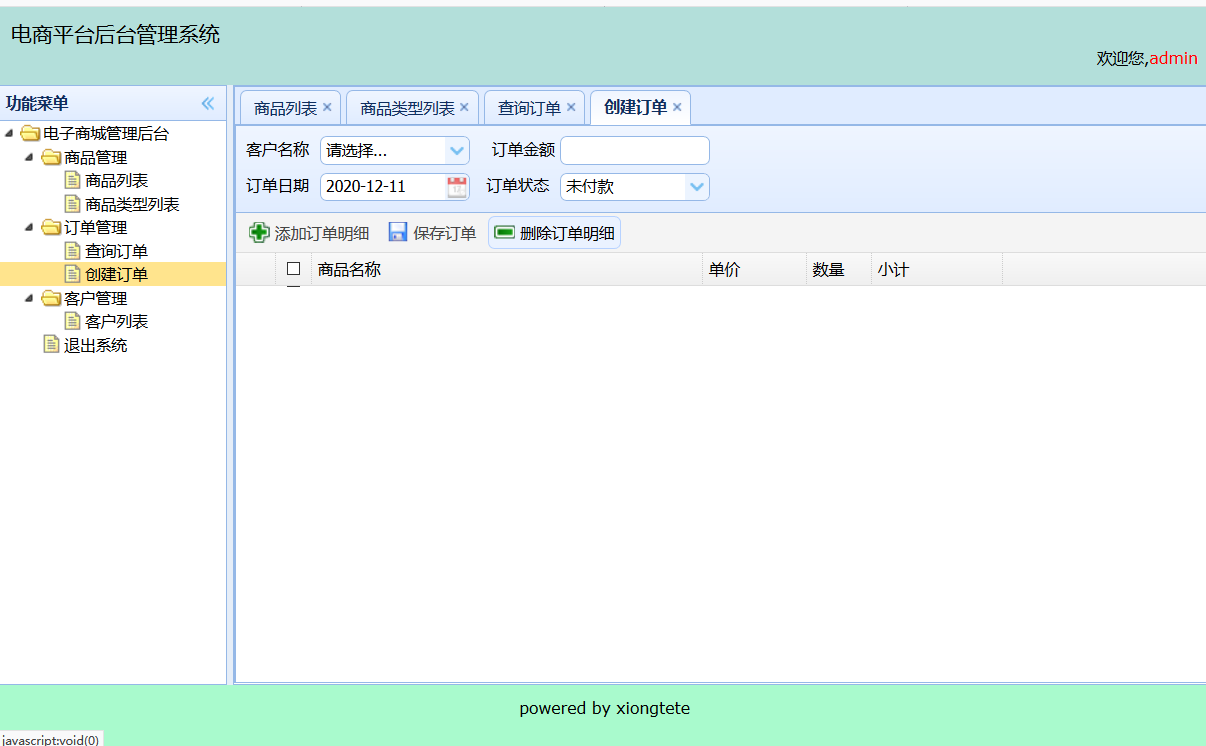1206x746 pixels.
Task: Click the green plus Add Order Detail icon
Action: (259, 232)
